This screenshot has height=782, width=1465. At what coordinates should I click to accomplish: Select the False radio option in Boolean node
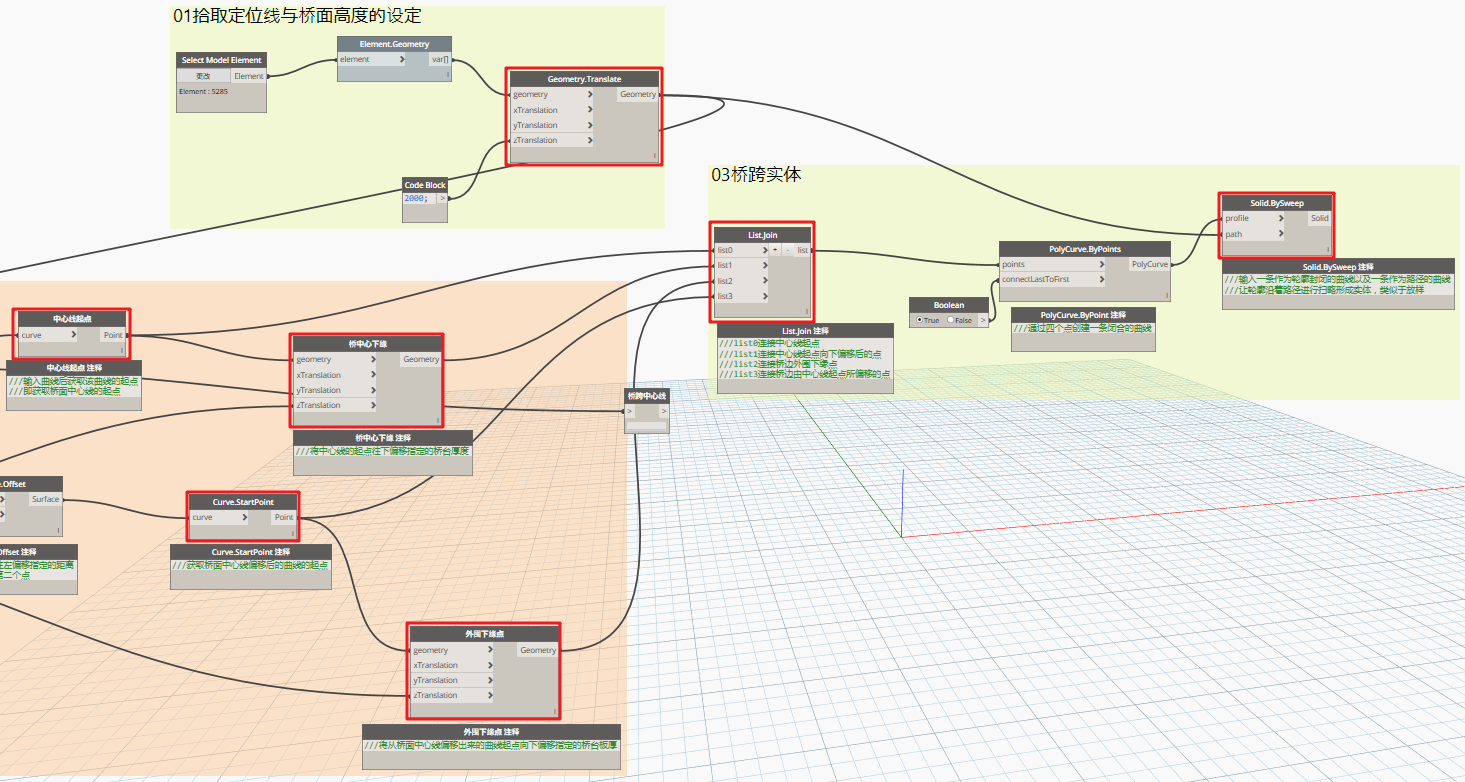(x=960, y=320)
